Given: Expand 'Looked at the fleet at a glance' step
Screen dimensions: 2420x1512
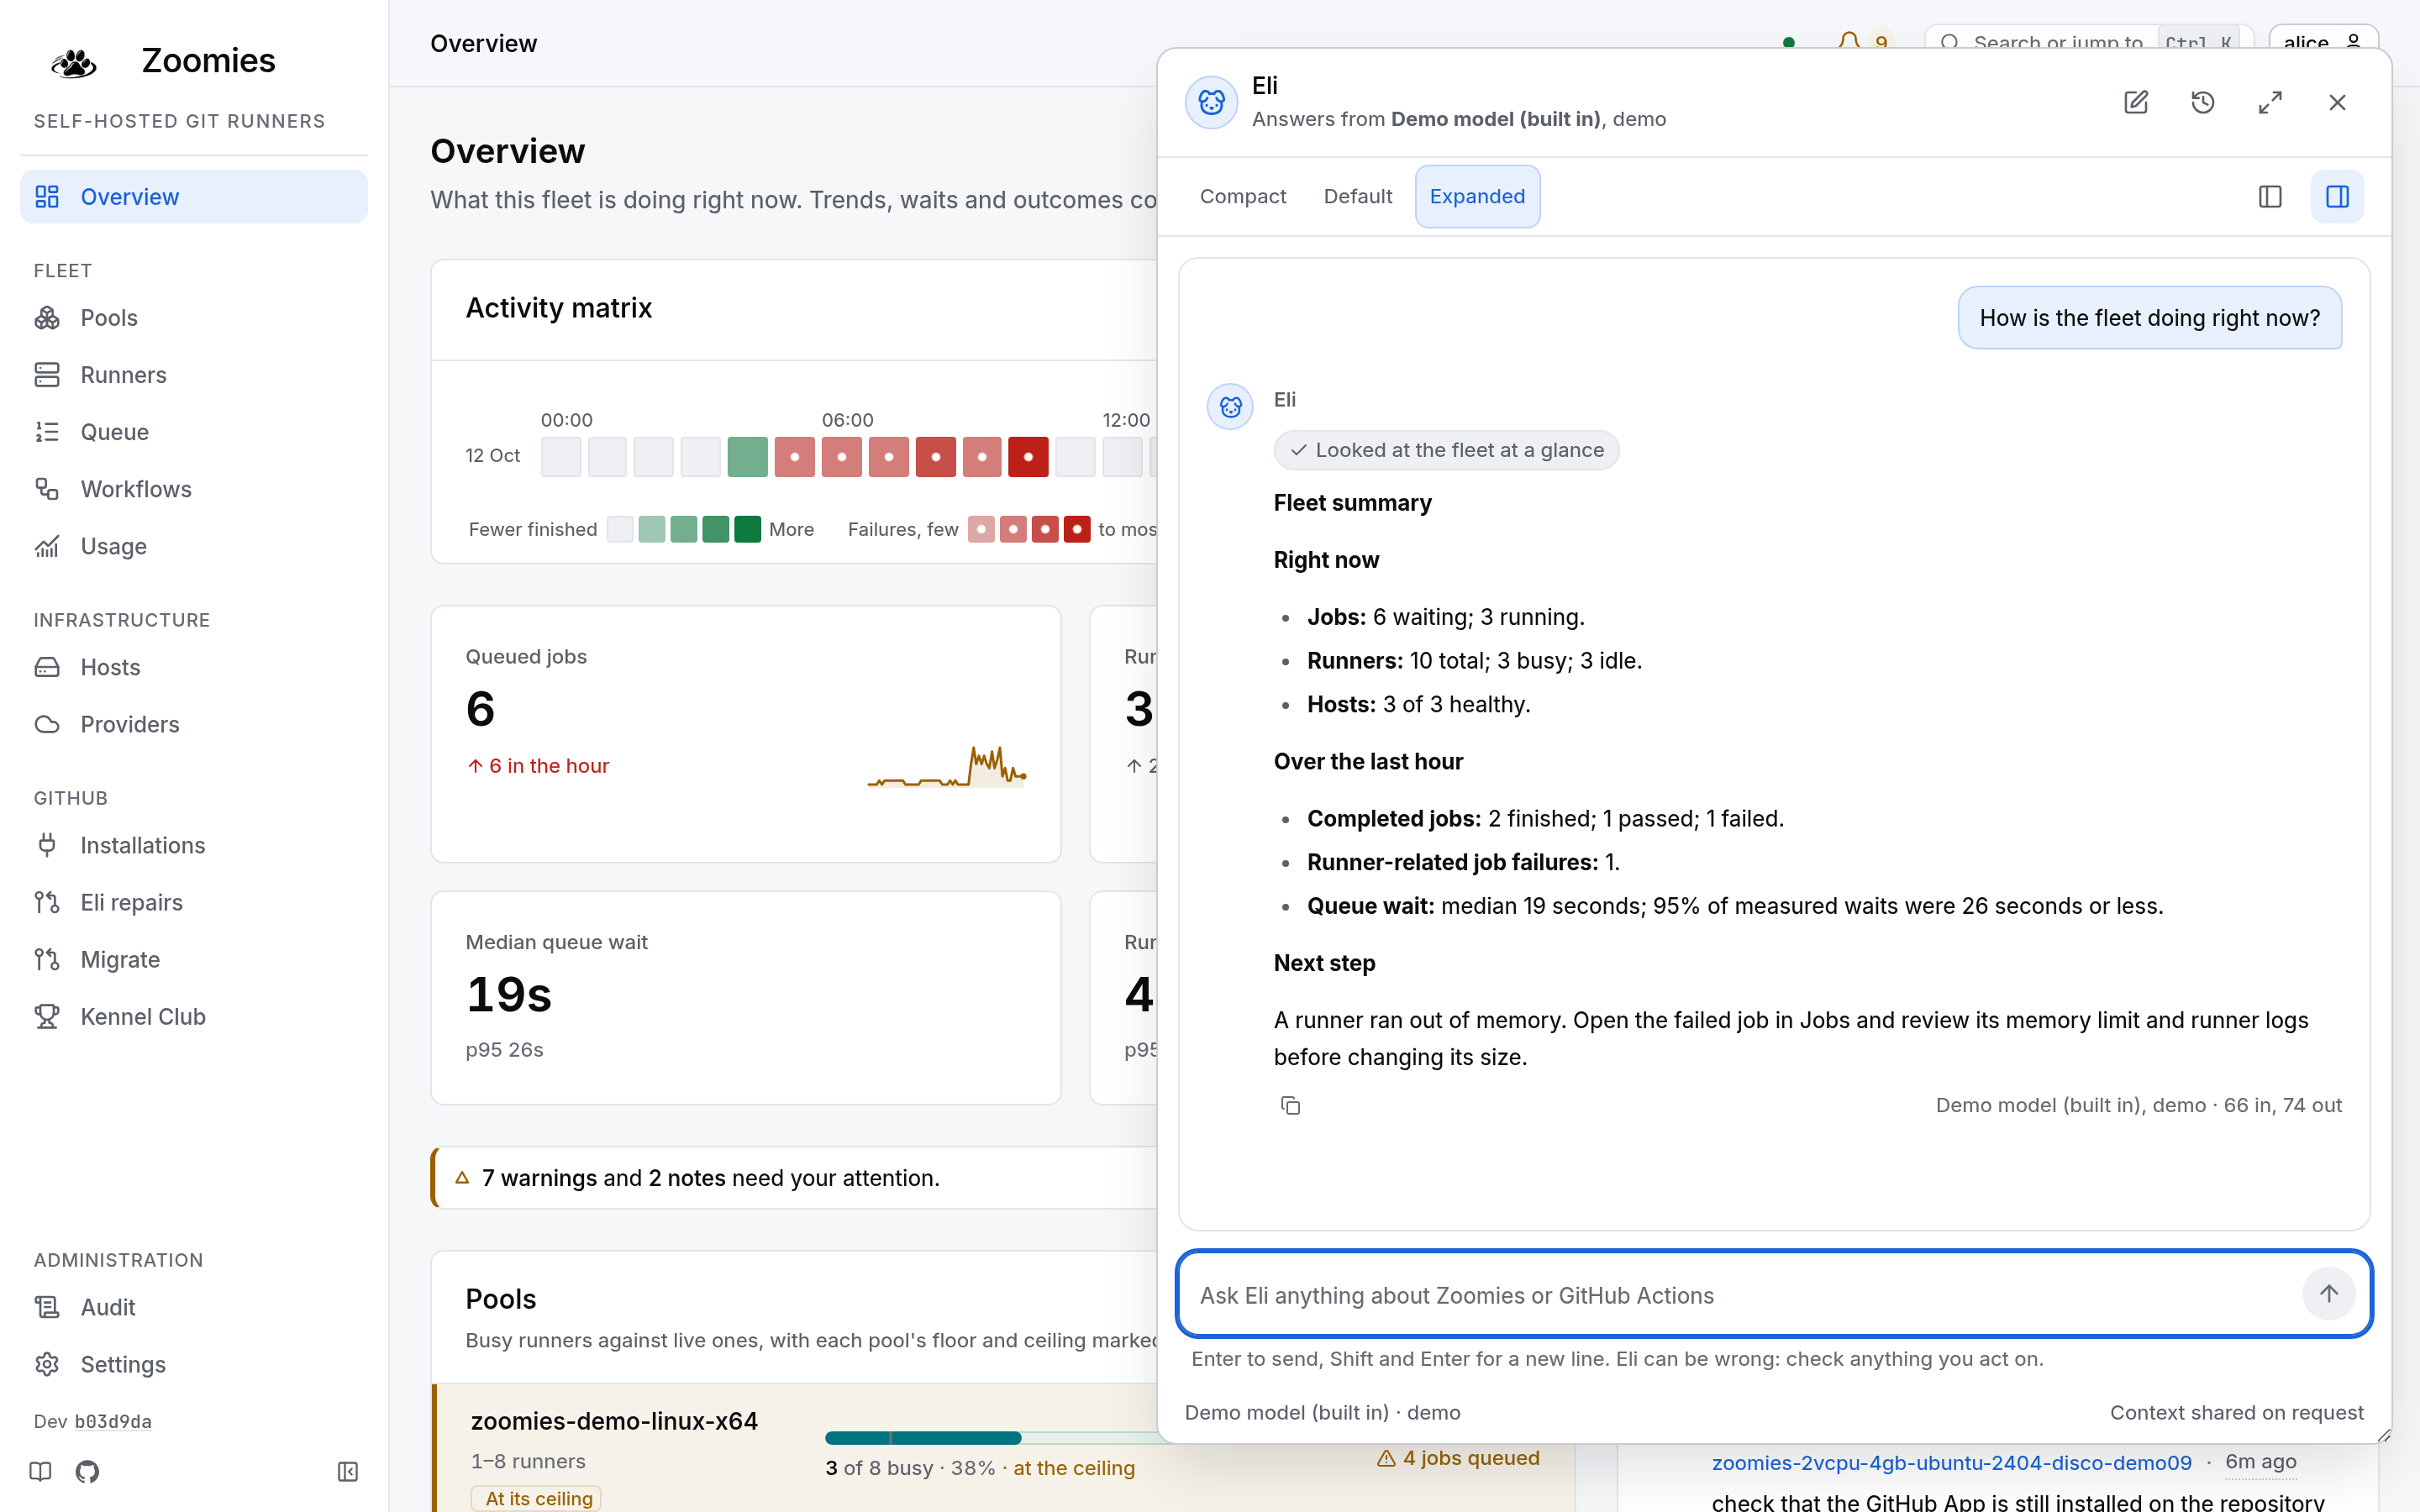Looking at the screenshot, I should click(1446, 450).
